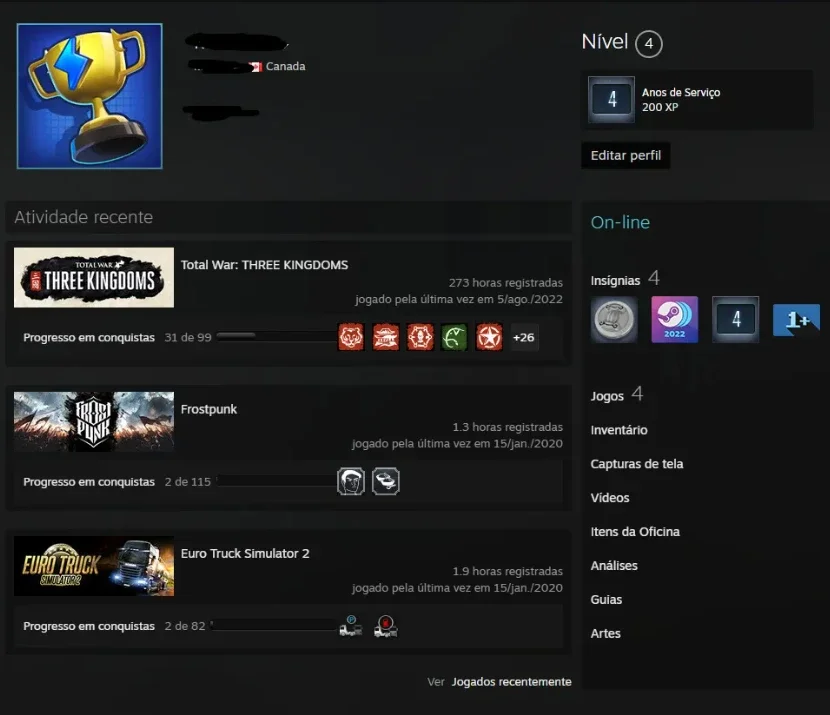Click the second Frostpunk achievement icon
Screen dimensions: 830x715
(385, 482)
